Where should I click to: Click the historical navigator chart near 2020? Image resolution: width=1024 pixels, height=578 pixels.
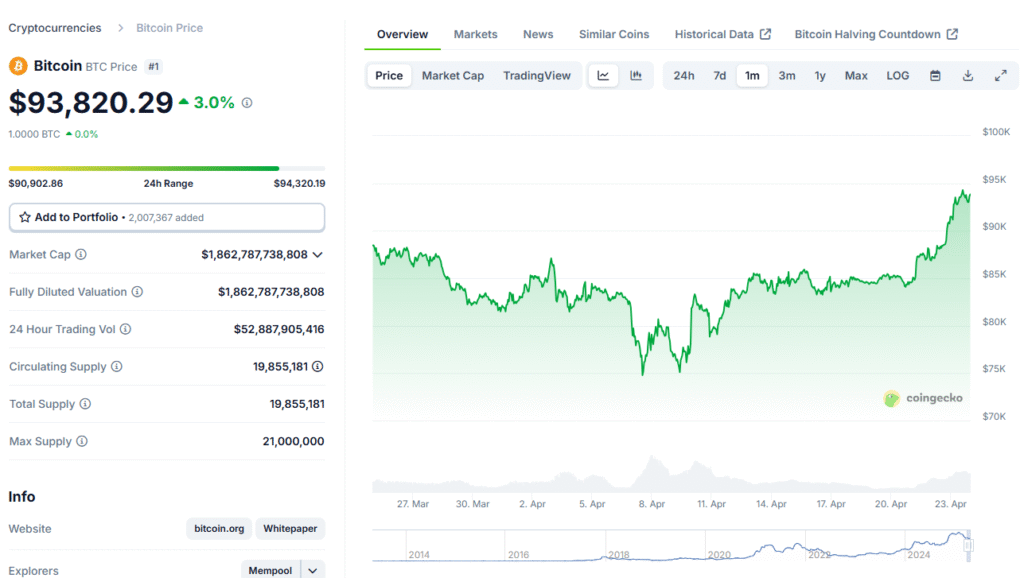point(718,553)
